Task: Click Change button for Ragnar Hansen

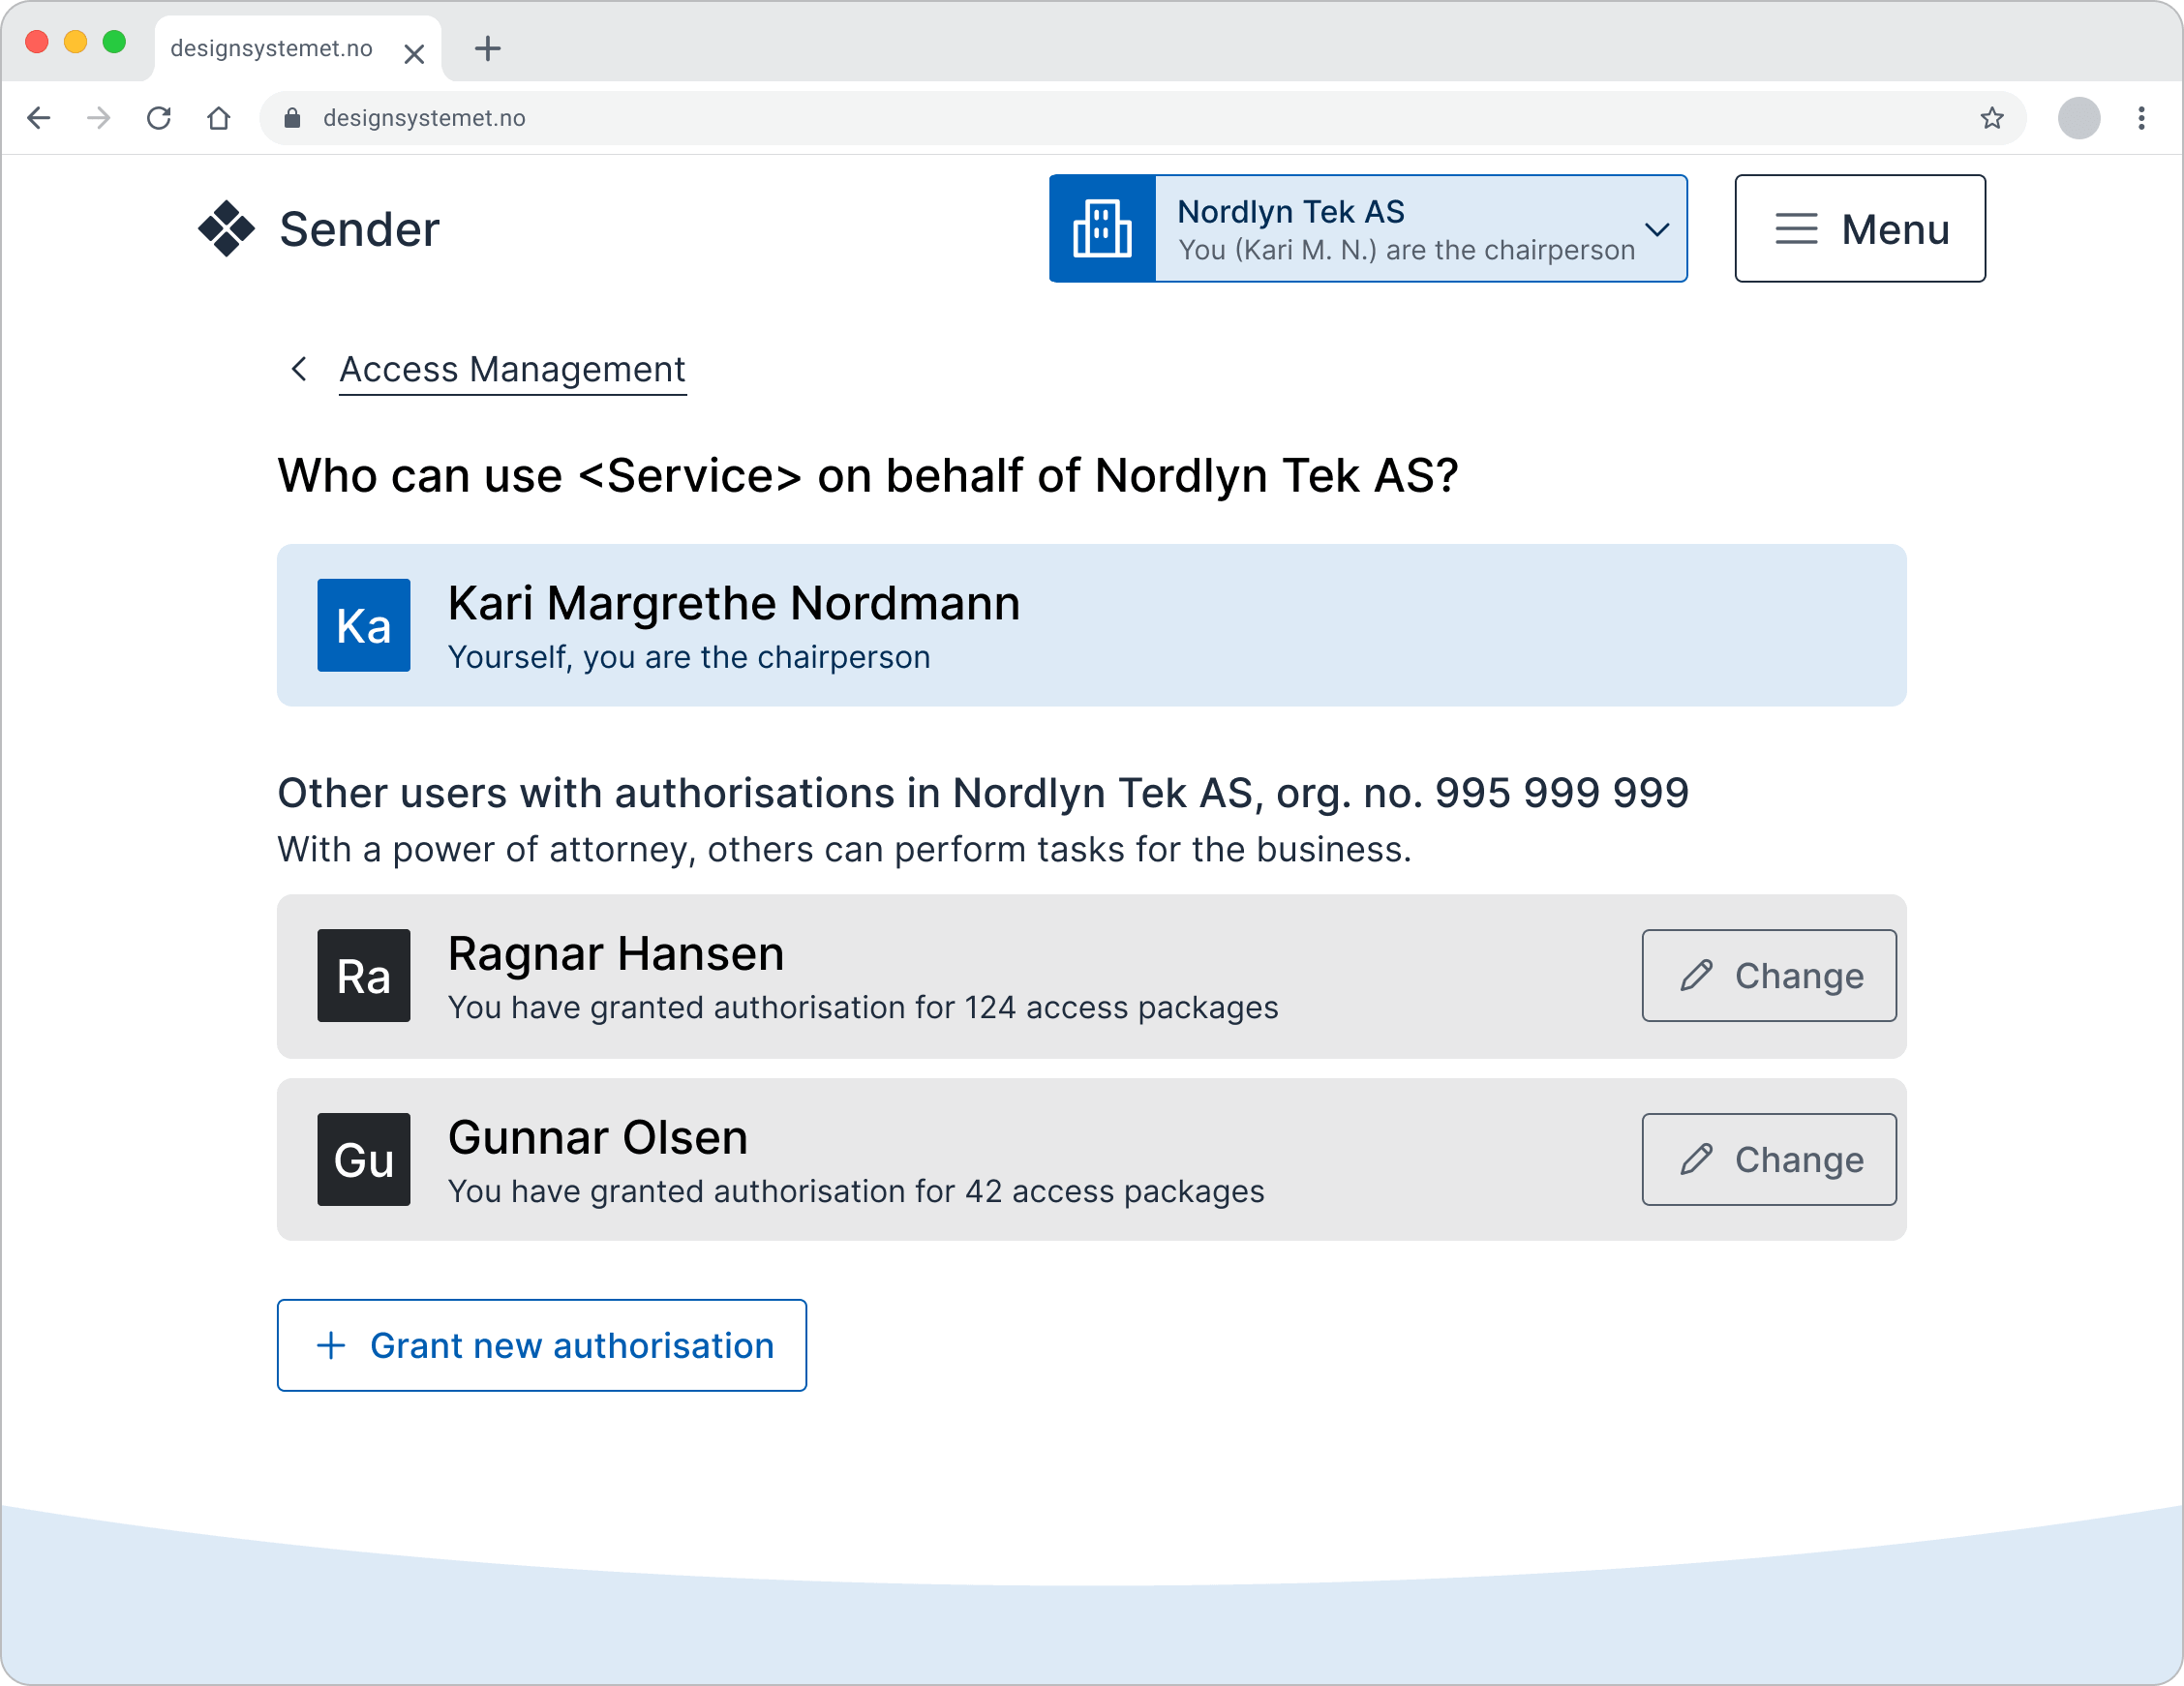Action: pyautogui.click(x=1769, y=975)
